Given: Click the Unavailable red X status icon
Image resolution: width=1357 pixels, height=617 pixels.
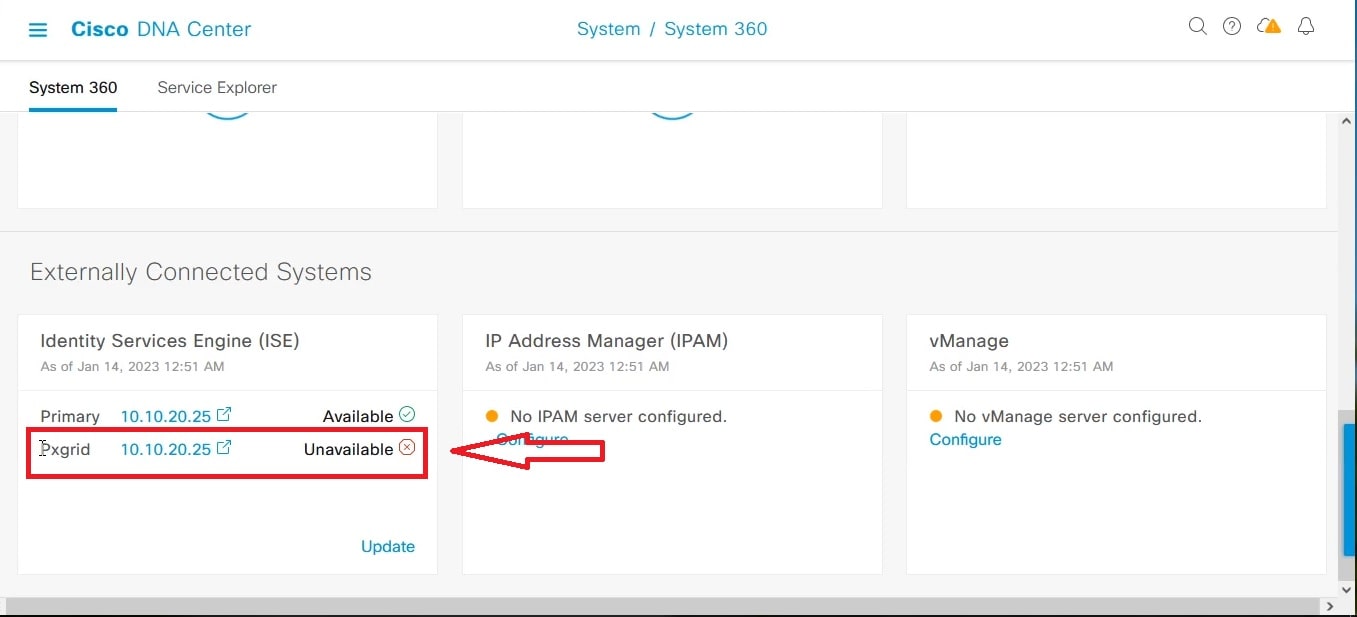Looking at the screenshot, I should [x=407, y=447].
